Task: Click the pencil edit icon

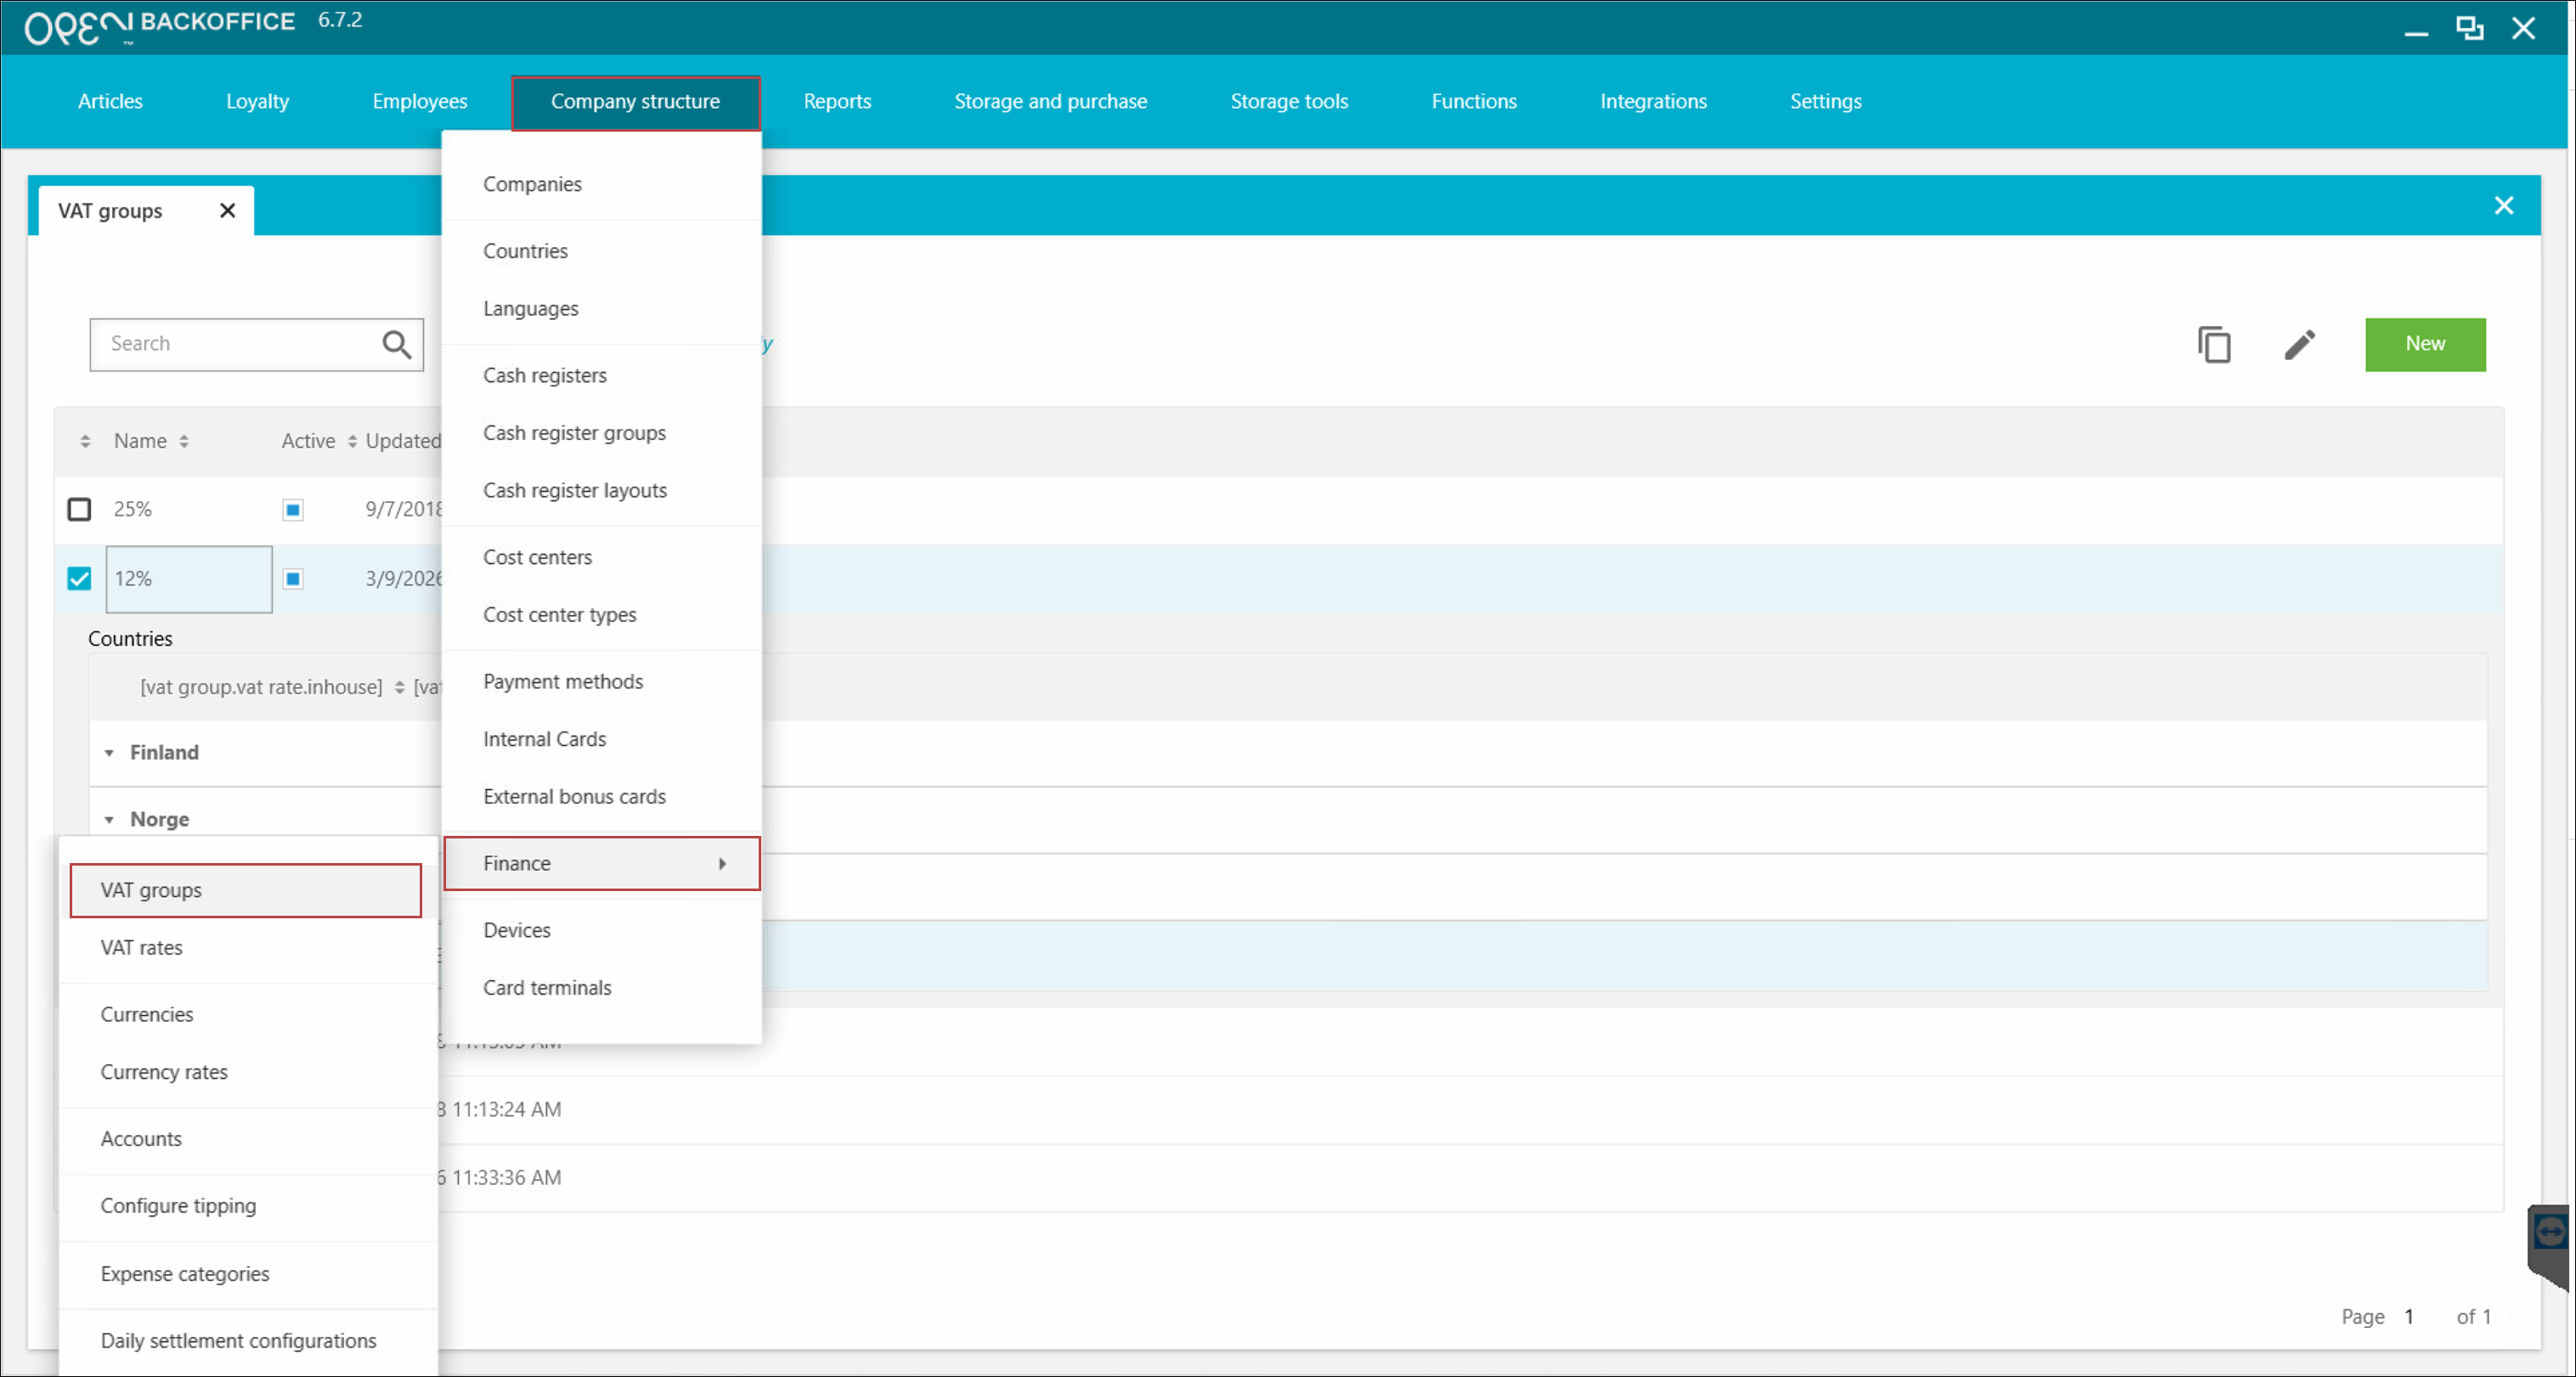Action: 2299,345
